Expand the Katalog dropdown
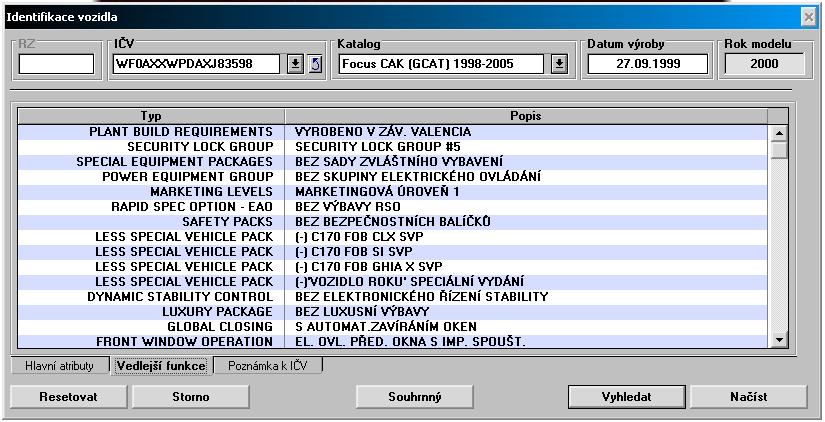 point(559,64)
